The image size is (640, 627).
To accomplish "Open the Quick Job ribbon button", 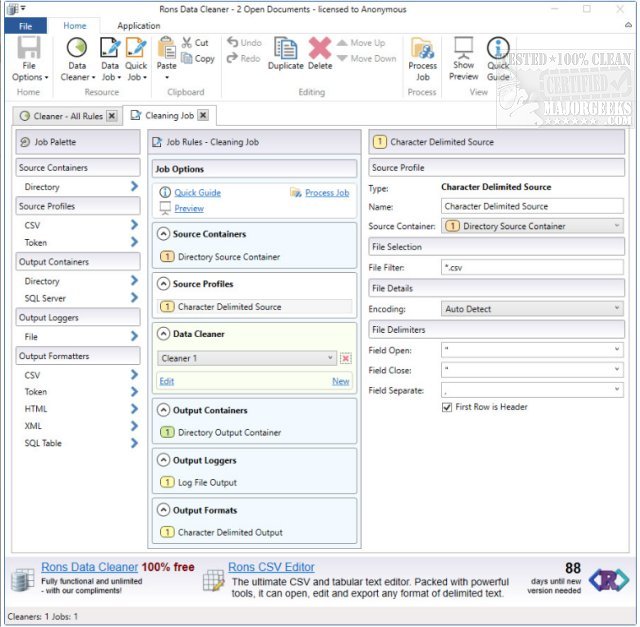I will pos(136,59).
